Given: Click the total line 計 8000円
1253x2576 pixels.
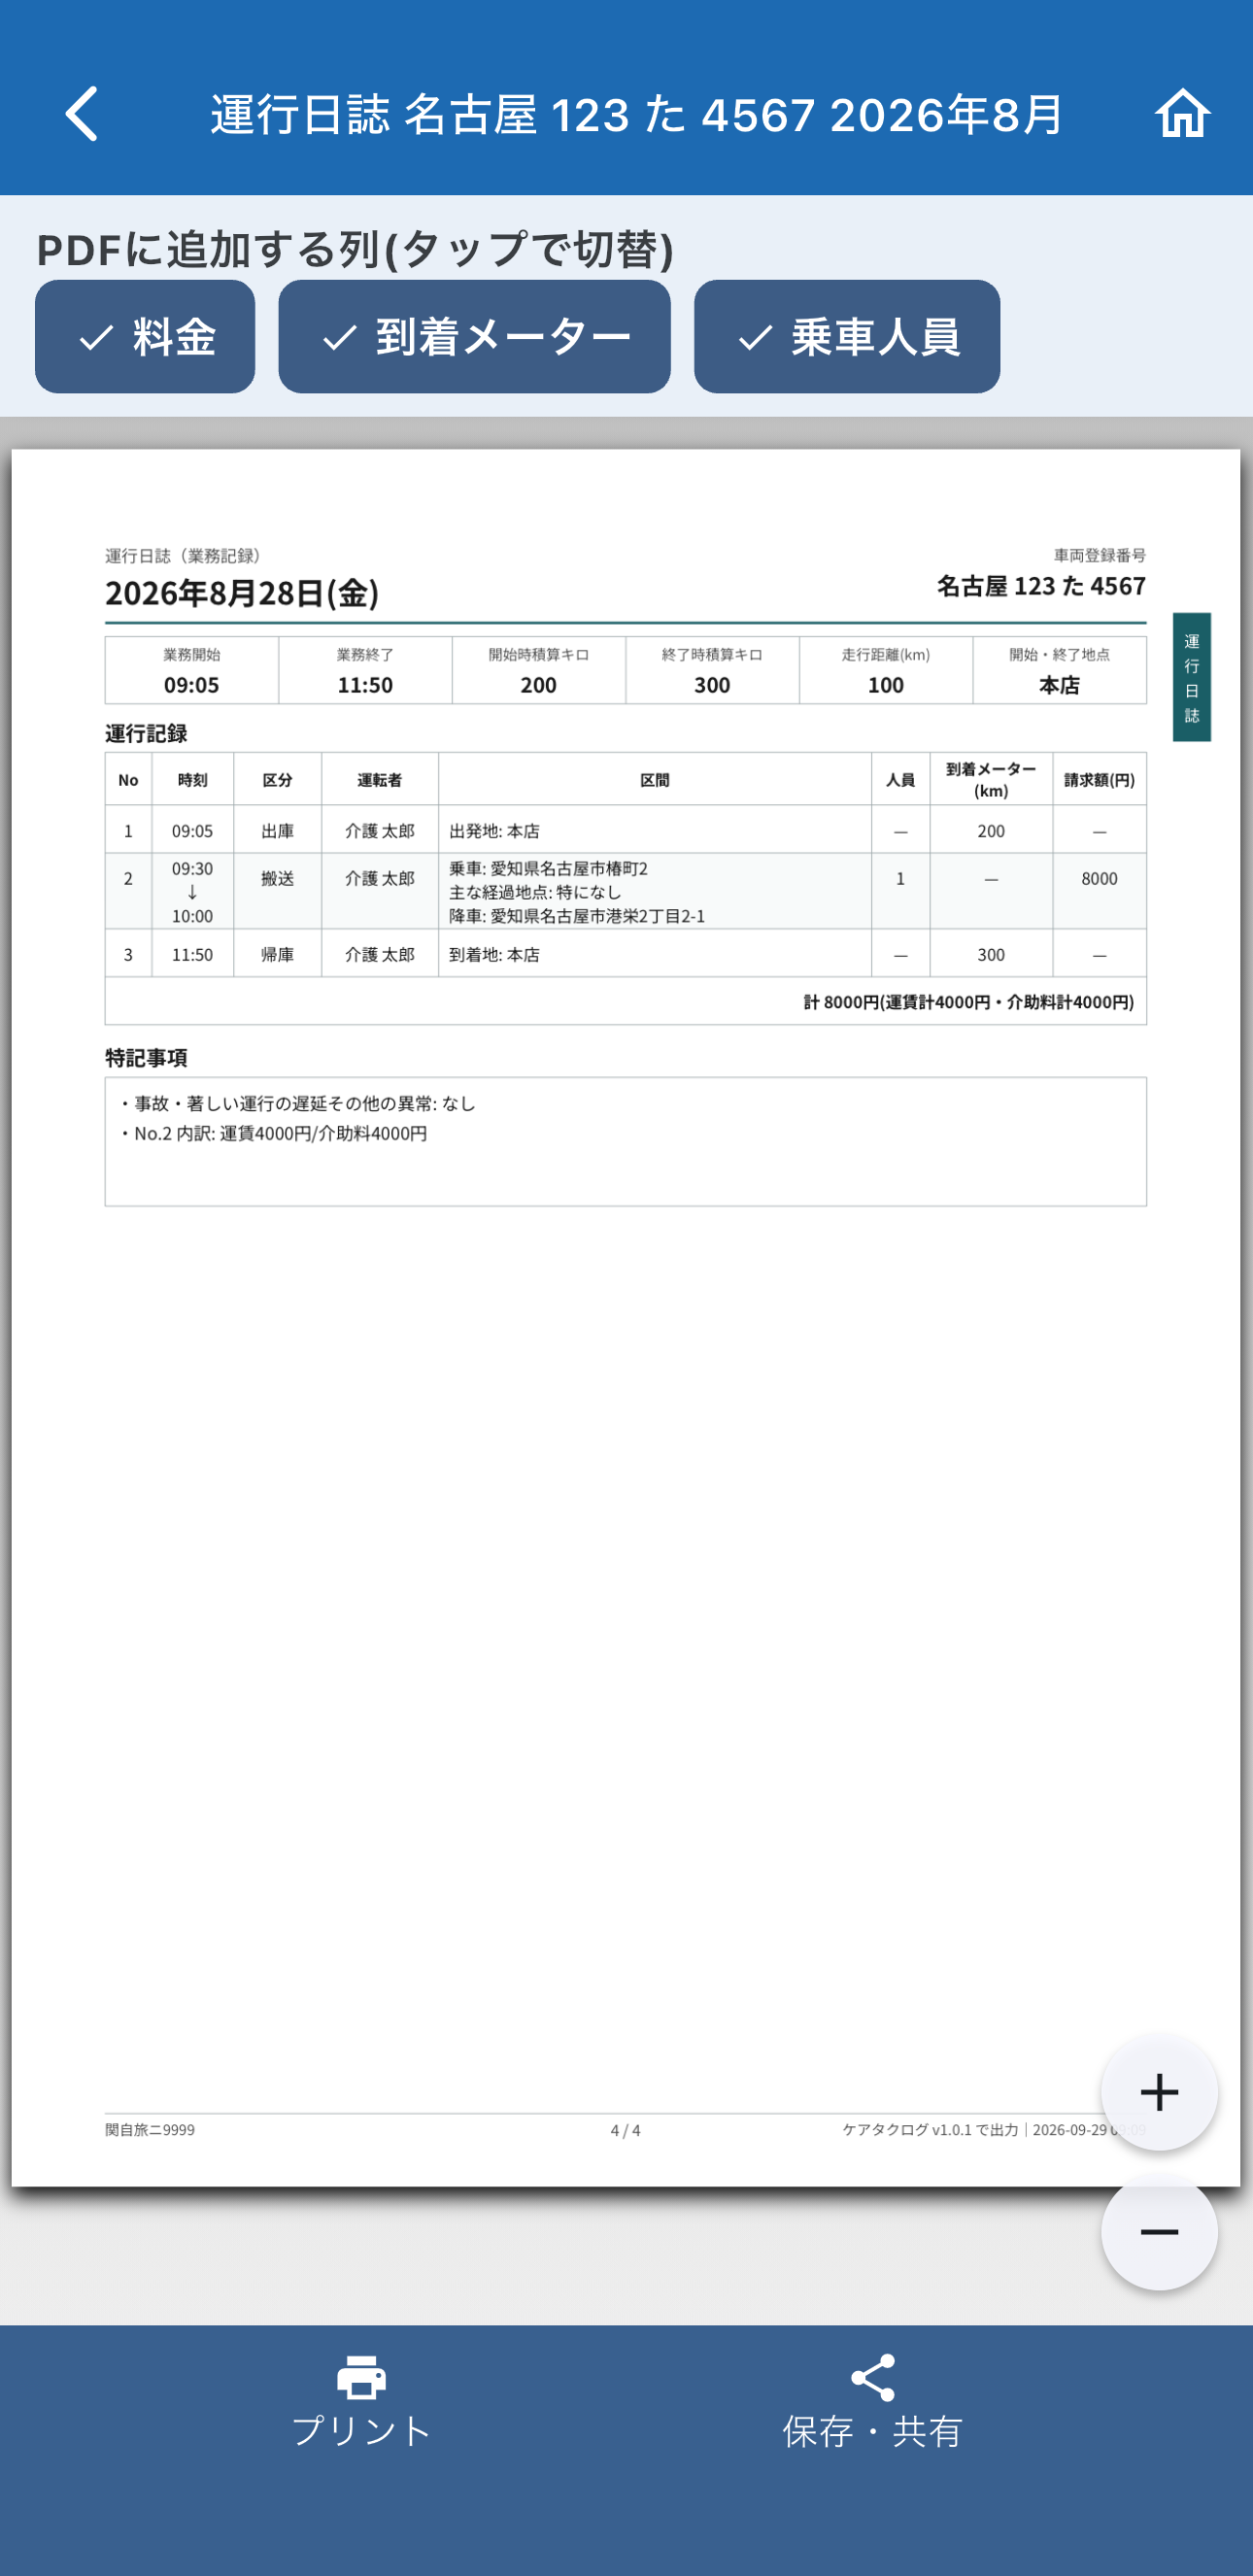Looking at the screenshot, I should coord(968,1002).
